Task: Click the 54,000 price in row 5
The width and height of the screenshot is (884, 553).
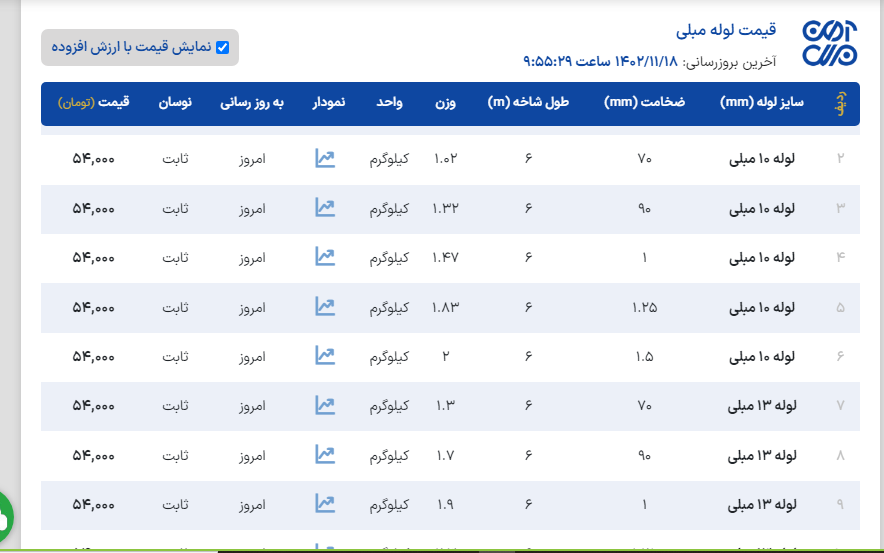Action: (x=93, y=306)
